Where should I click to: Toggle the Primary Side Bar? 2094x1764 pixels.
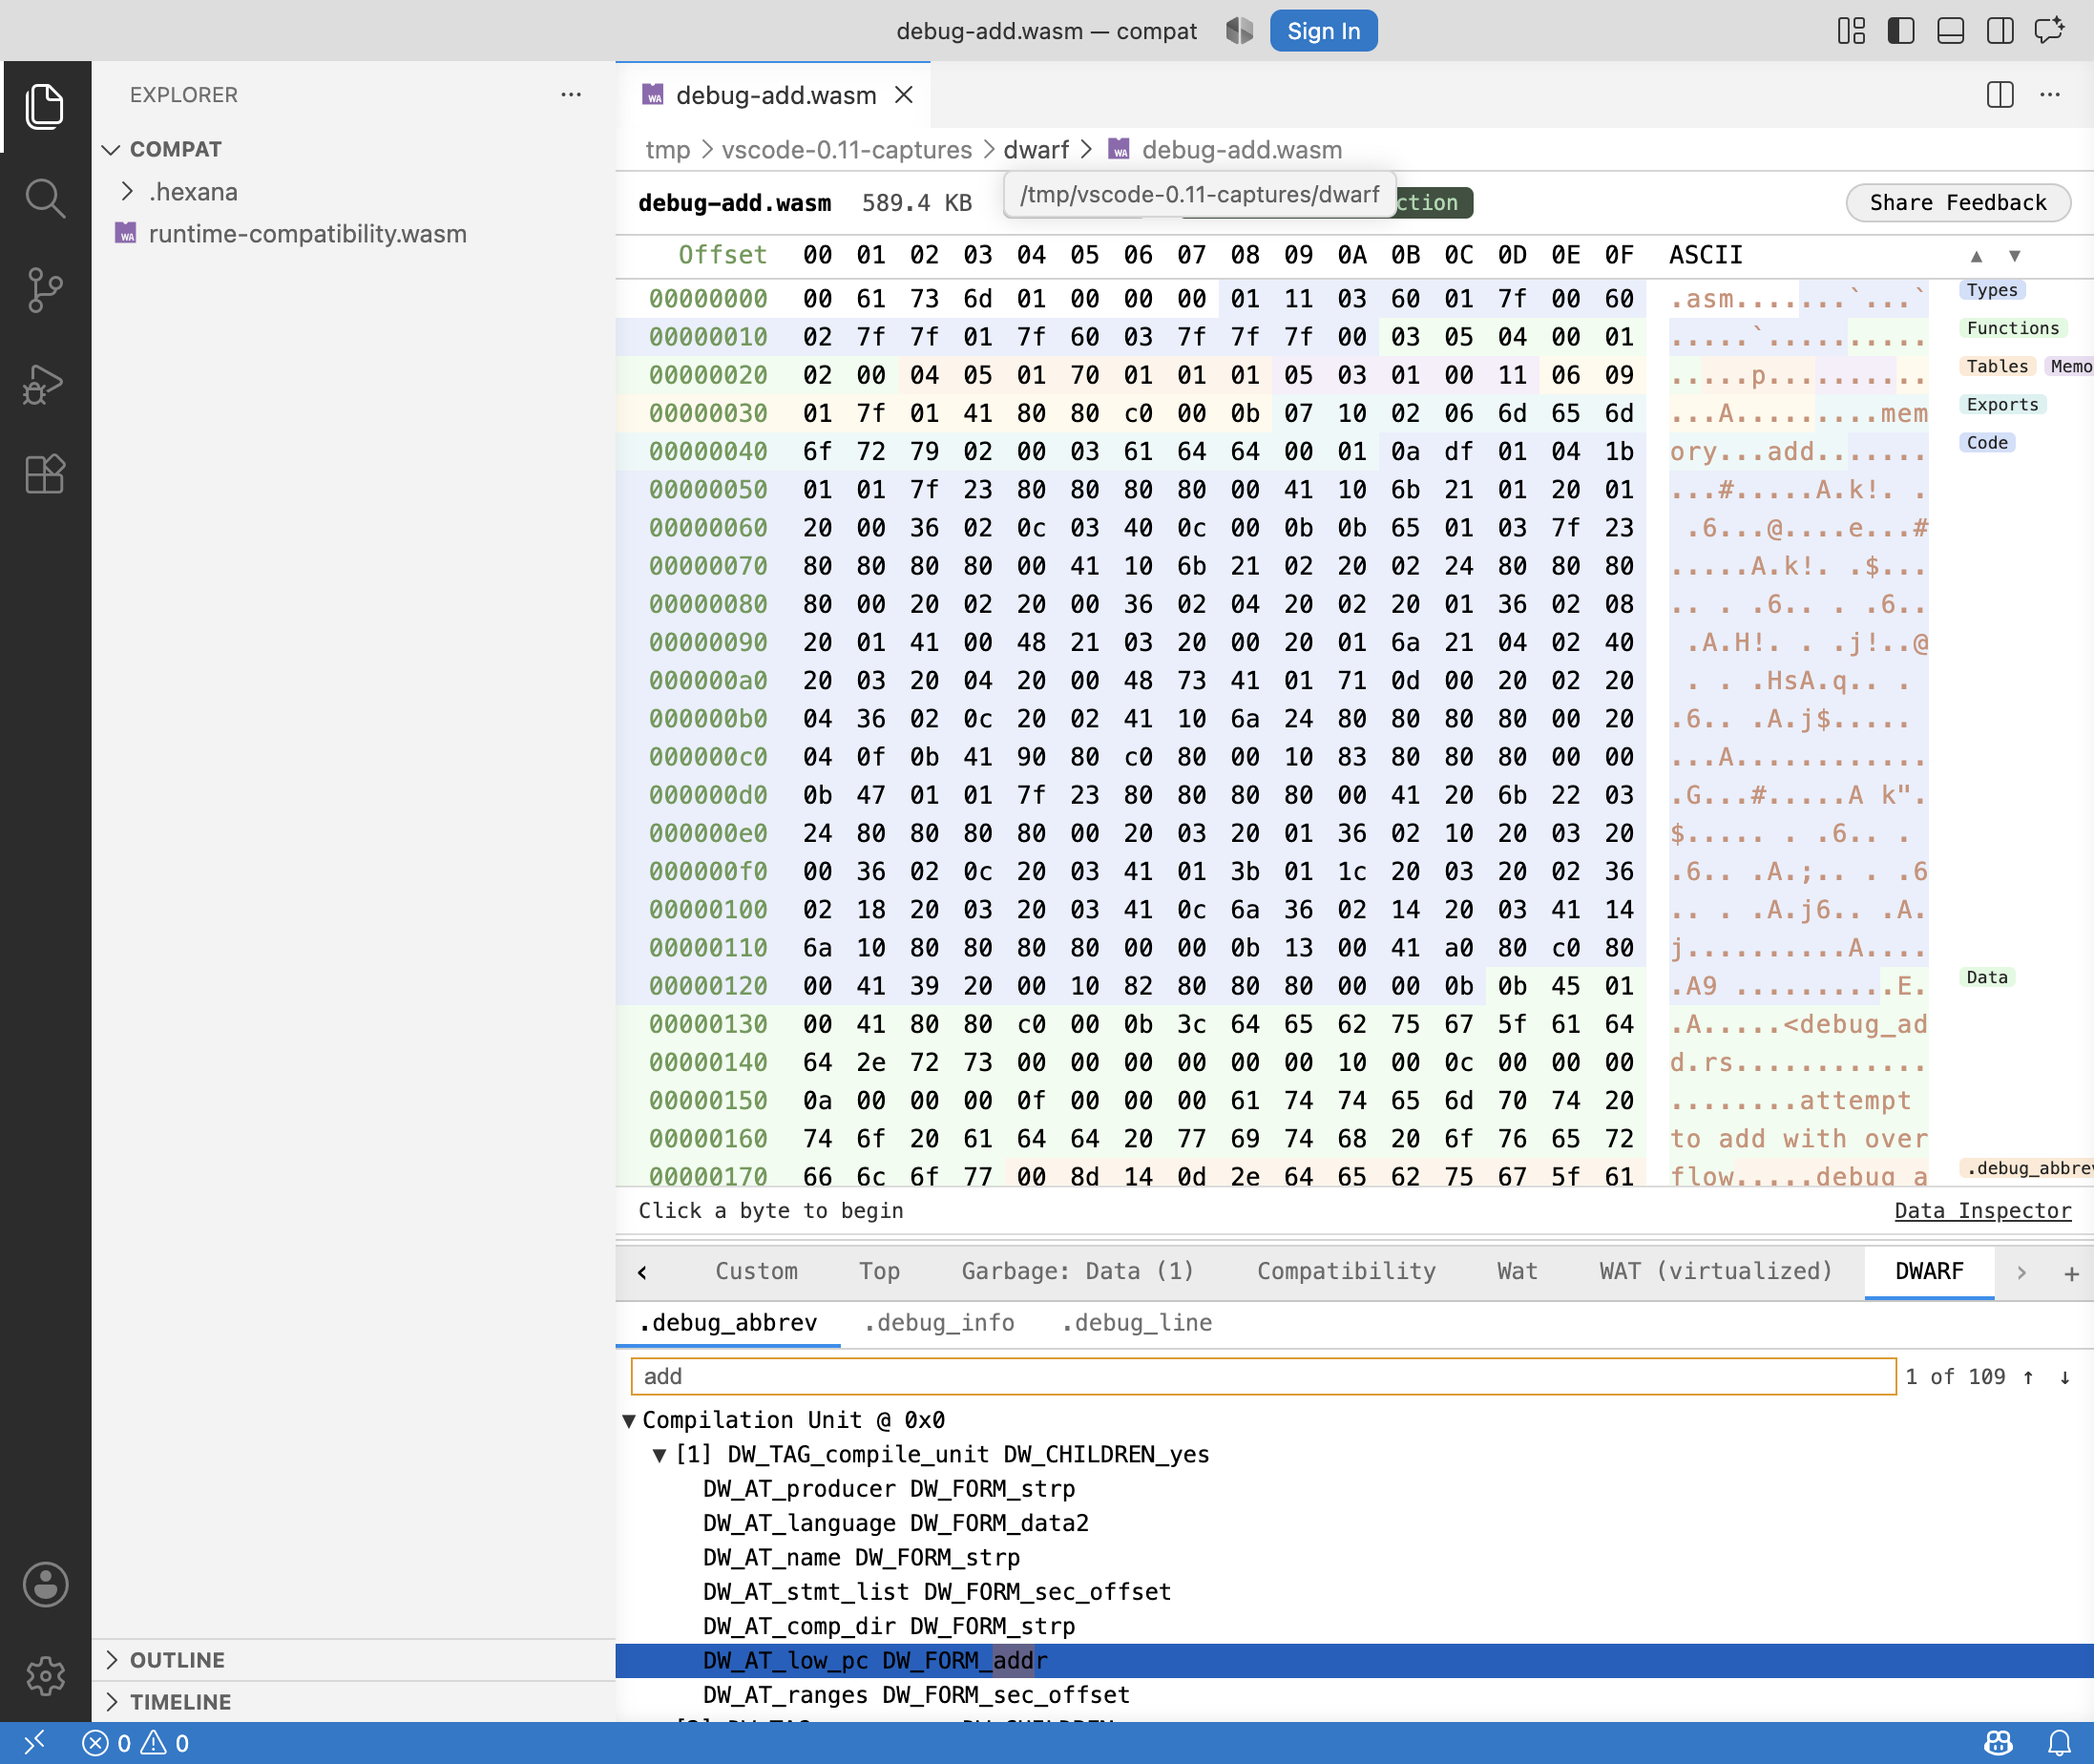tap(1901, 31)
